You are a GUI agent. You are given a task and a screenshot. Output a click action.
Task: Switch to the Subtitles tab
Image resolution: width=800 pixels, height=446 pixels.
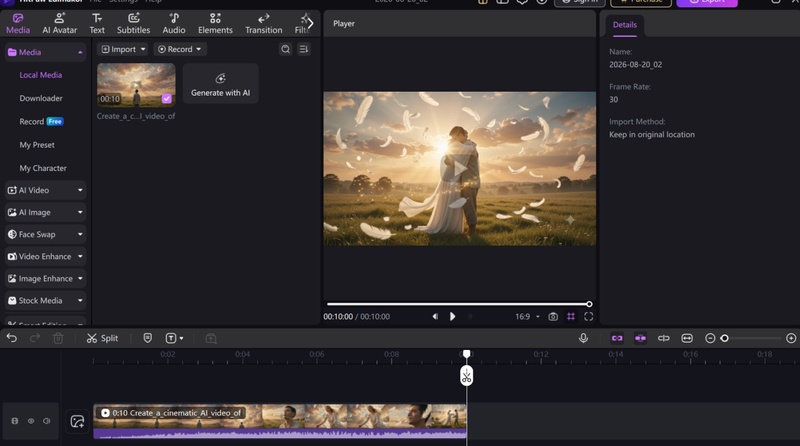pyautogui.click(x=133, y=23)
